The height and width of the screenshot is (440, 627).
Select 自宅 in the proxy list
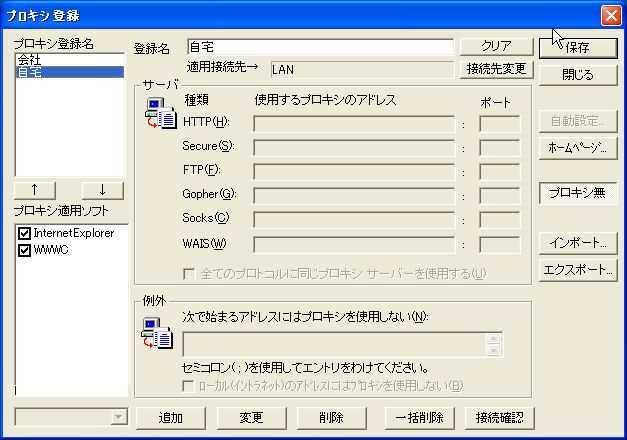pos(30,72)
